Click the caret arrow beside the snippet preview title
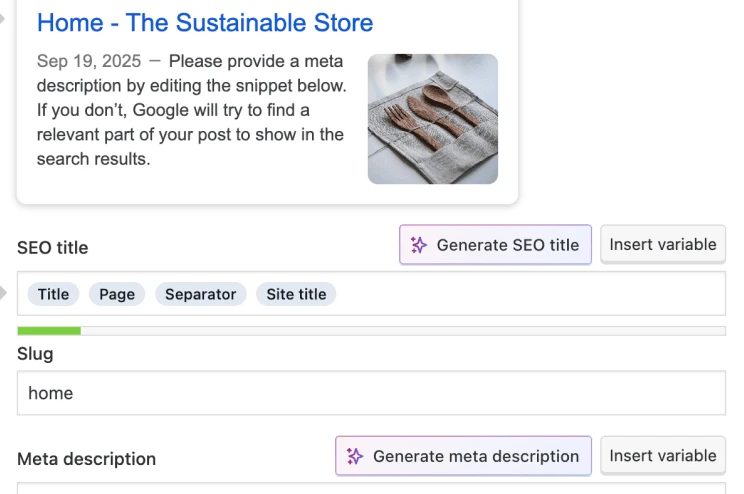The height and width of the screenshot is (494, 744). [4, 16]
